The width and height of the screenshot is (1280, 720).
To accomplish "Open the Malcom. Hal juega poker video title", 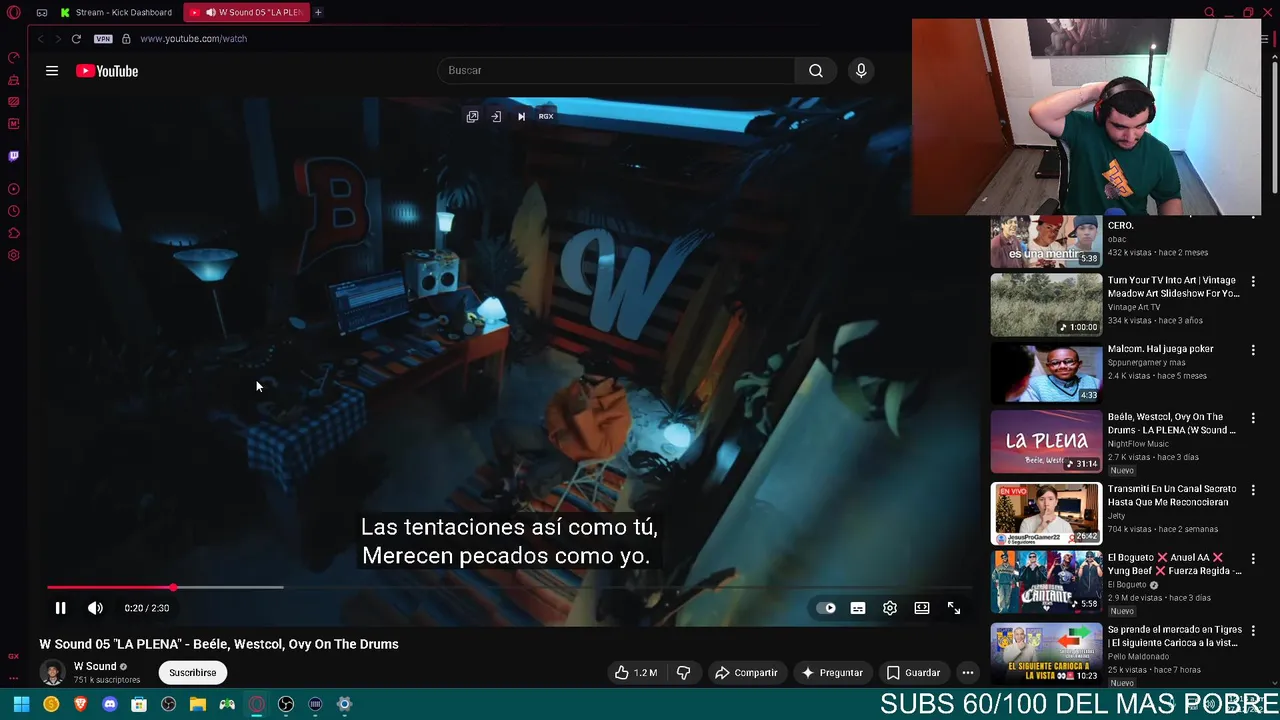I will (x=1160, y=349).
